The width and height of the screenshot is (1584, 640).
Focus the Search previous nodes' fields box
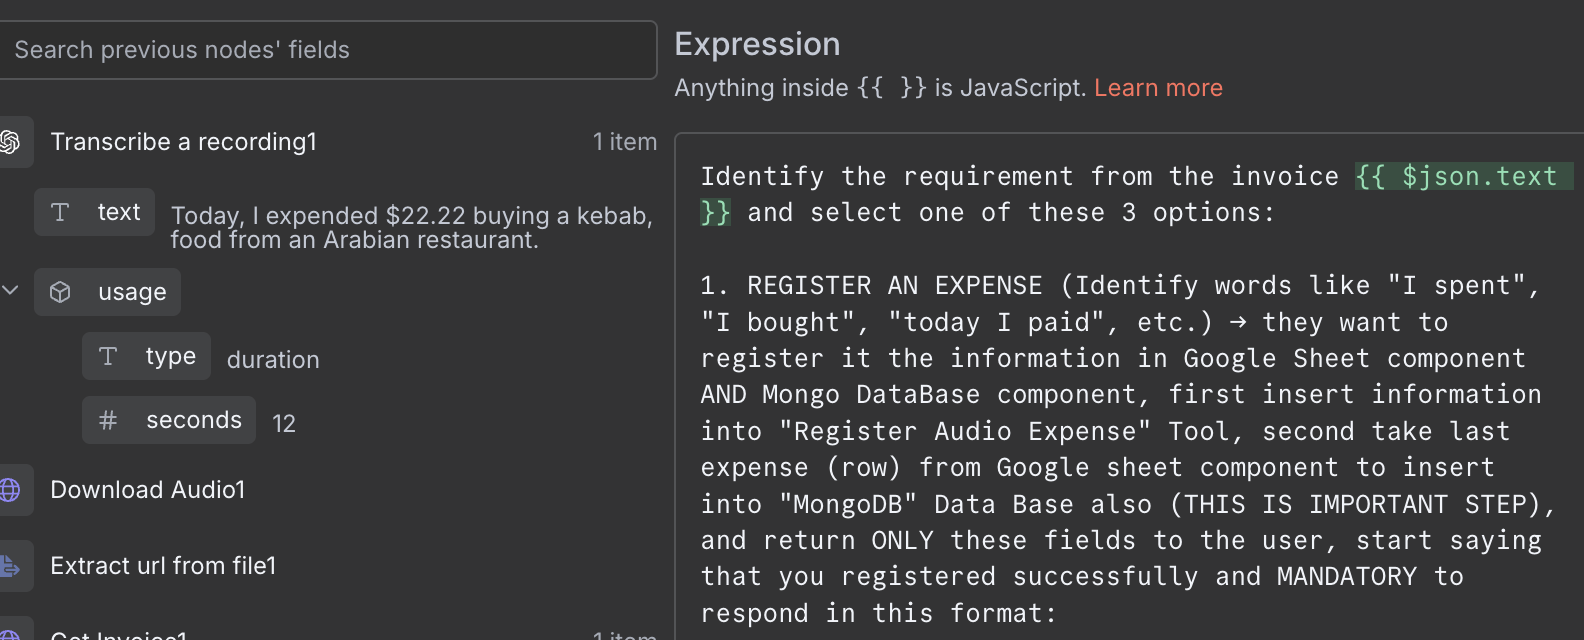click(x=328, y=50)
